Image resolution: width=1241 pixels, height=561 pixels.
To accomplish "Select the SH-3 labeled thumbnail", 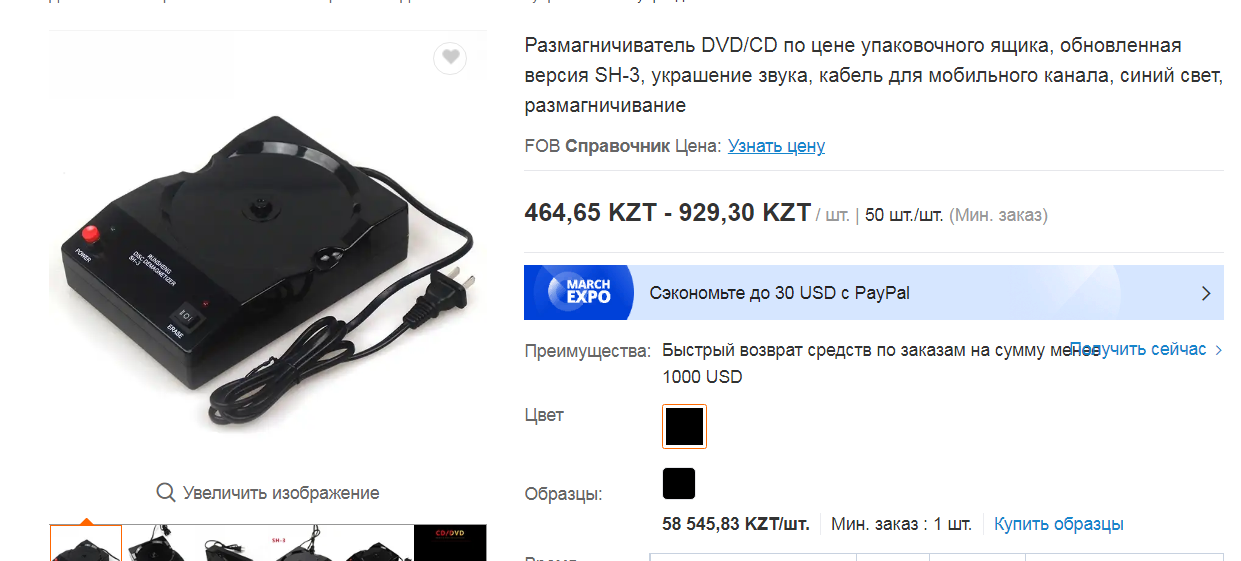I will click(305, 543).
